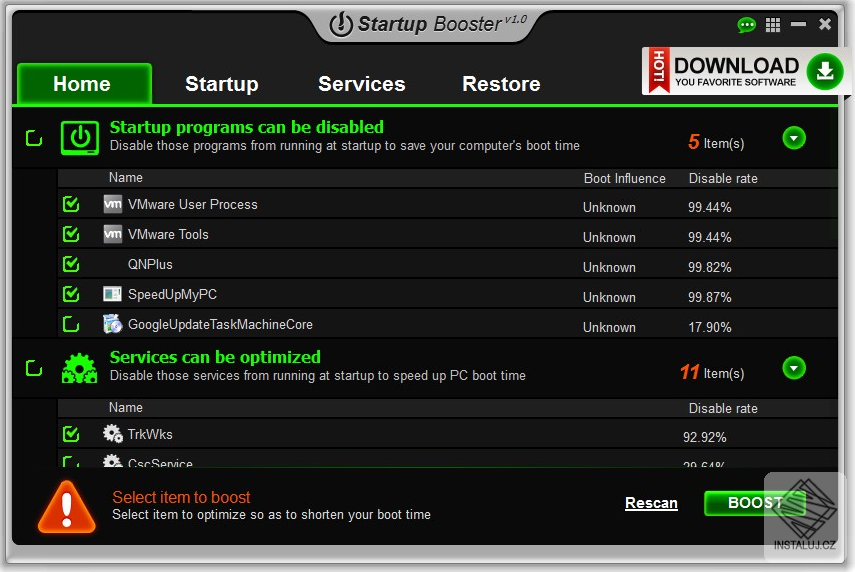Viewport: 855px width, 572px height.
Task: Toggle the select-all services checkbox
Action: click(x=34, y=368)
